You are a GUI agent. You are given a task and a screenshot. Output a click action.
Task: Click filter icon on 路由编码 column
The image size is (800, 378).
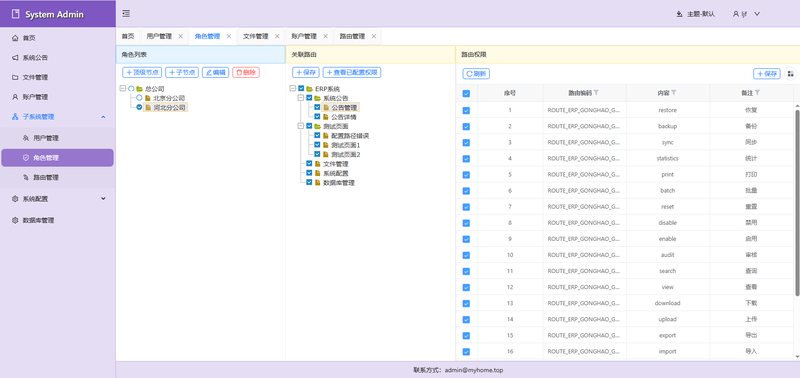[596, 93]
